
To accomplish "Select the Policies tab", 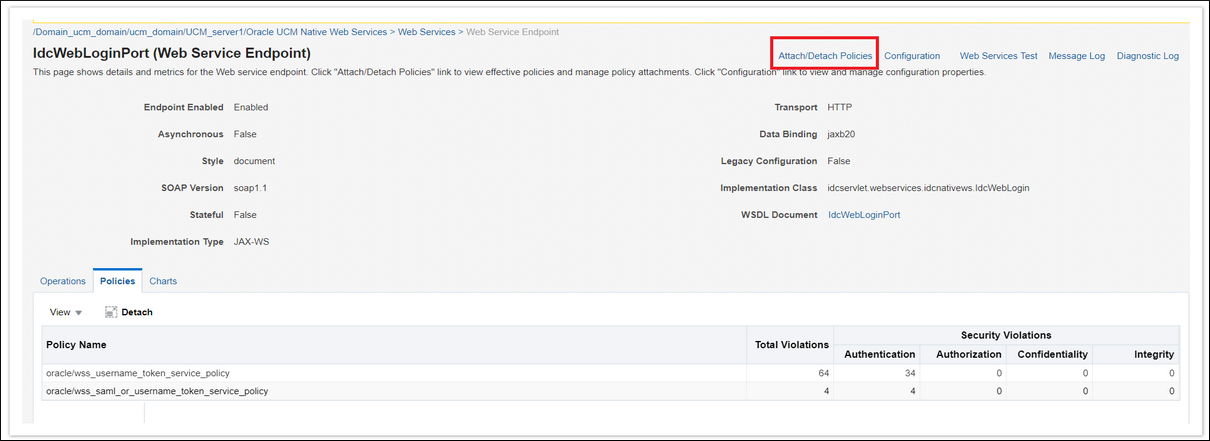I will [118, 281].
